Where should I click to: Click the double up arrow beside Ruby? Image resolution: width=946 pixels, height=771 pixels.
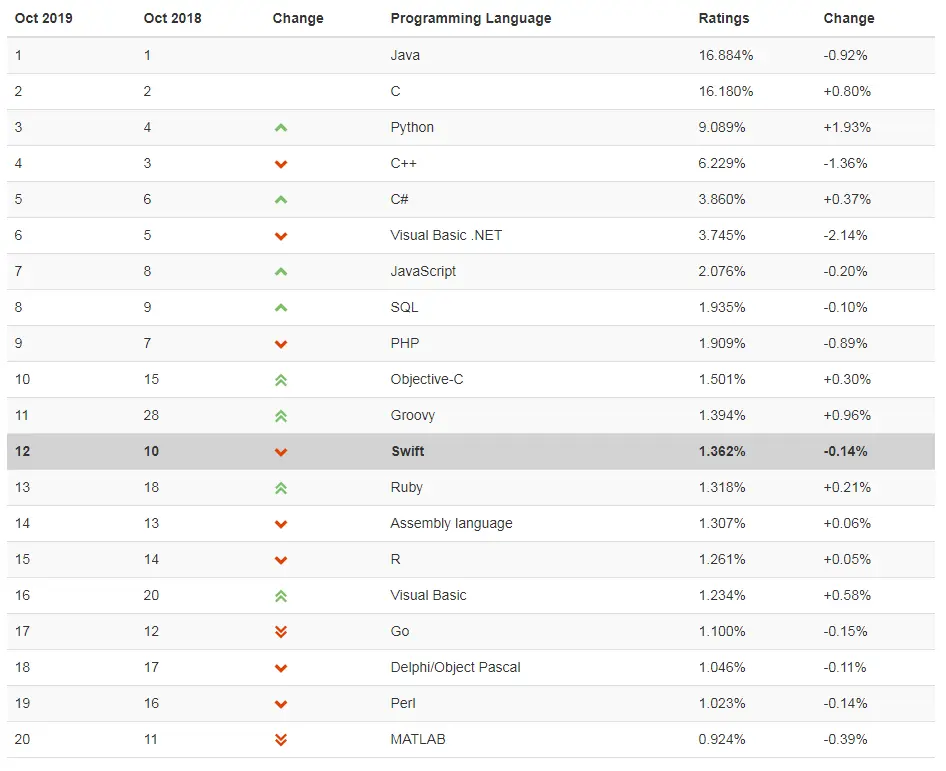[x=281, y=488]
